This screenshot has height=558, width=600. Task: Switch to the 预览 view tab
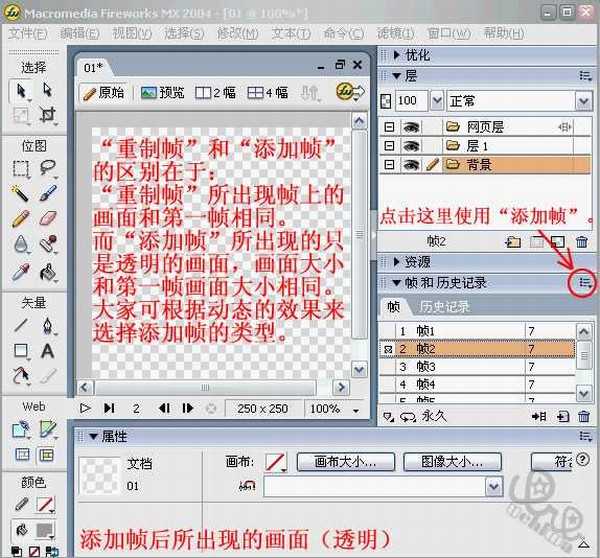coord(163,92)
